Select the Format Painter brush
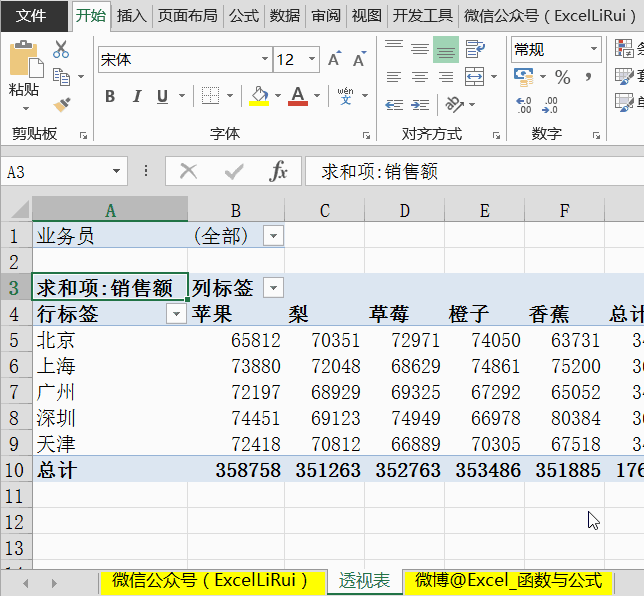The image size is (644, 596). [x=62, y=104]
